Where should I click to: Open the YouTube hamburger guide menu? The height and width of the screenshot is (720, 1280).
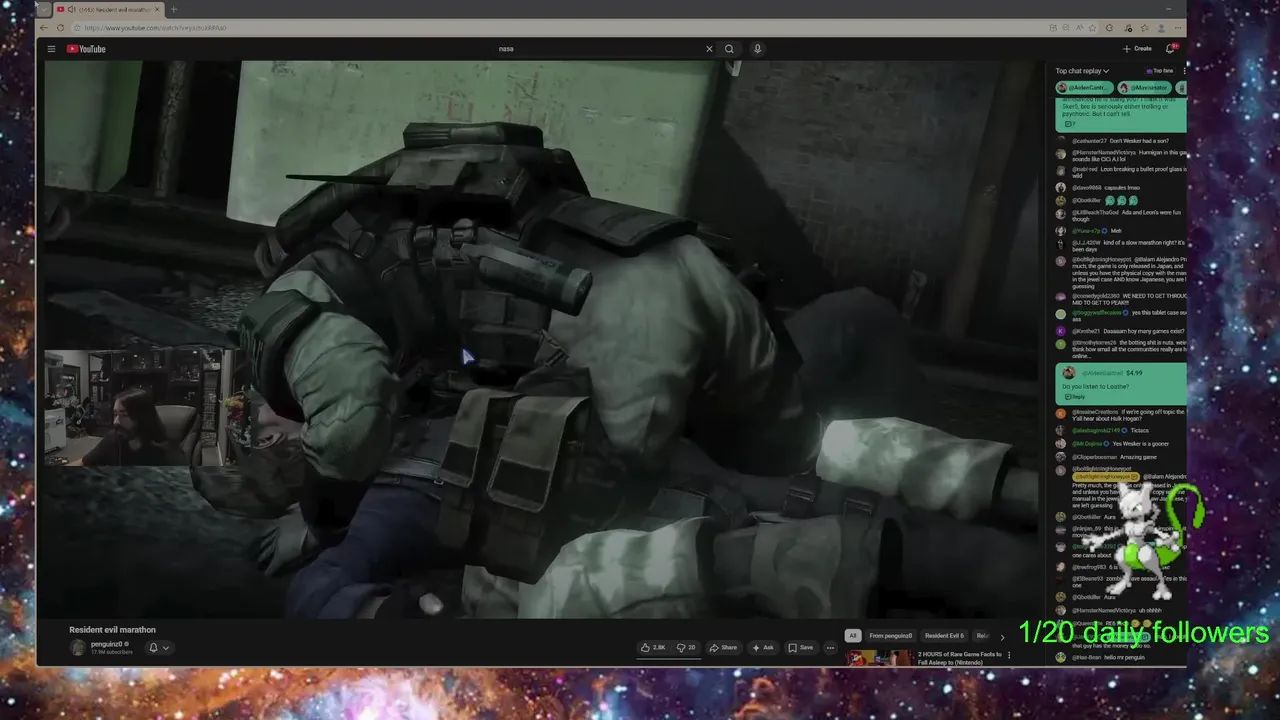[x=51, y=49]
